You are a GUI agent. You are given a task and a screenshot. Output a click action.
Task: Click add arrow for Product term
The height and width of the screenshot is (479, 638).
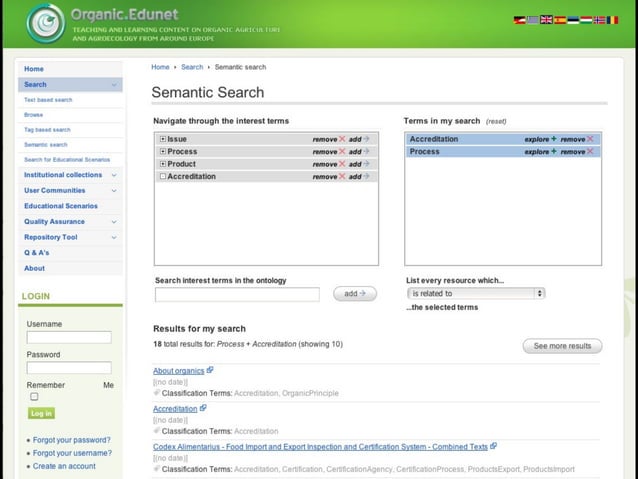(x=365, y=164)
